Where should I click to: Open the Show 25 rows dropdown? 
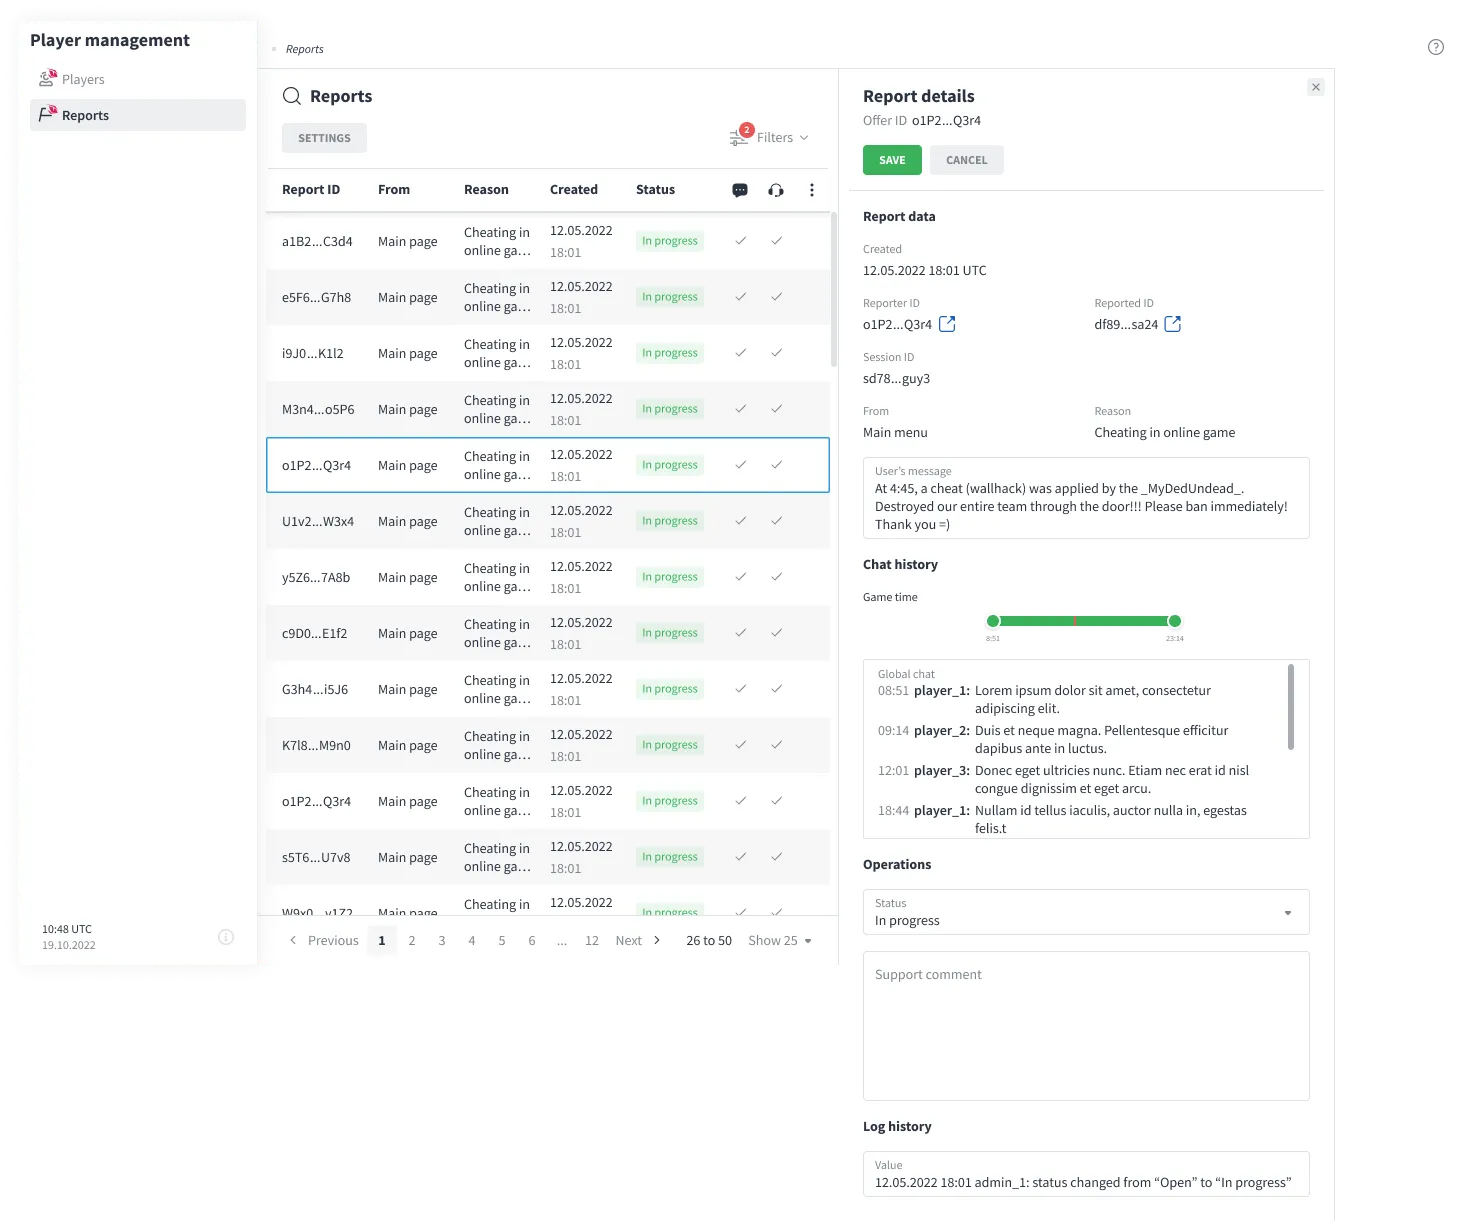(x=780, y=941)
